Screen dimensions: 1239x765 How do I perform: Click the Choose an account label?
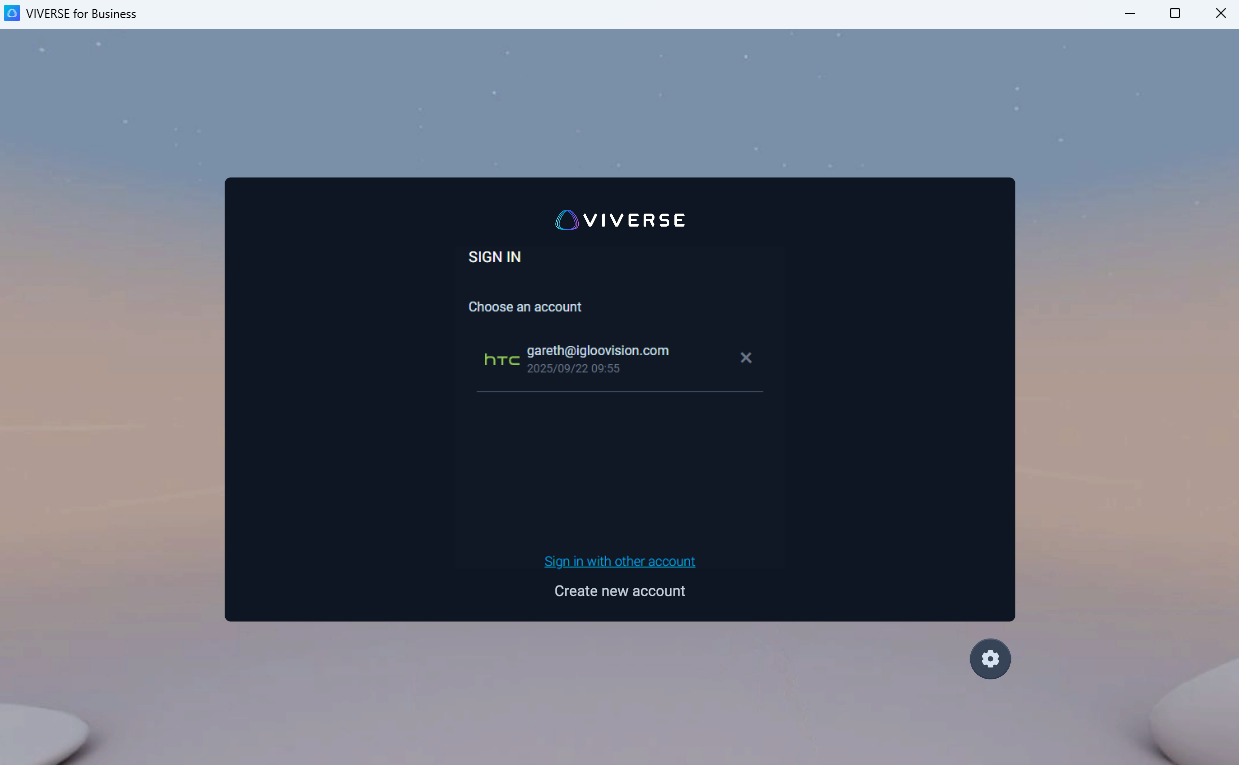[524, 307]
